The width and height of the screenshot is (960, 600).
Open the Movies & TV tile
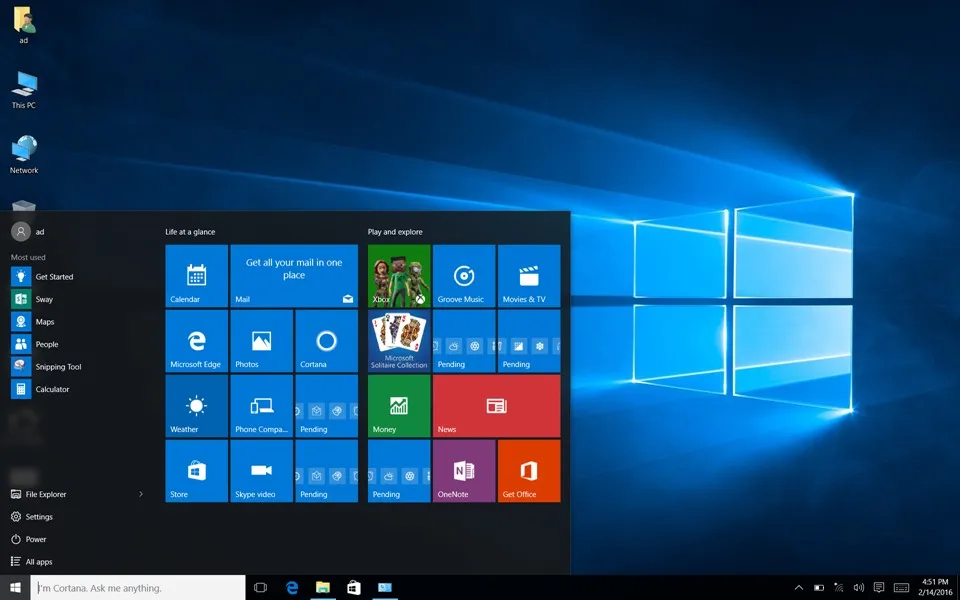[x=529, y=276]
